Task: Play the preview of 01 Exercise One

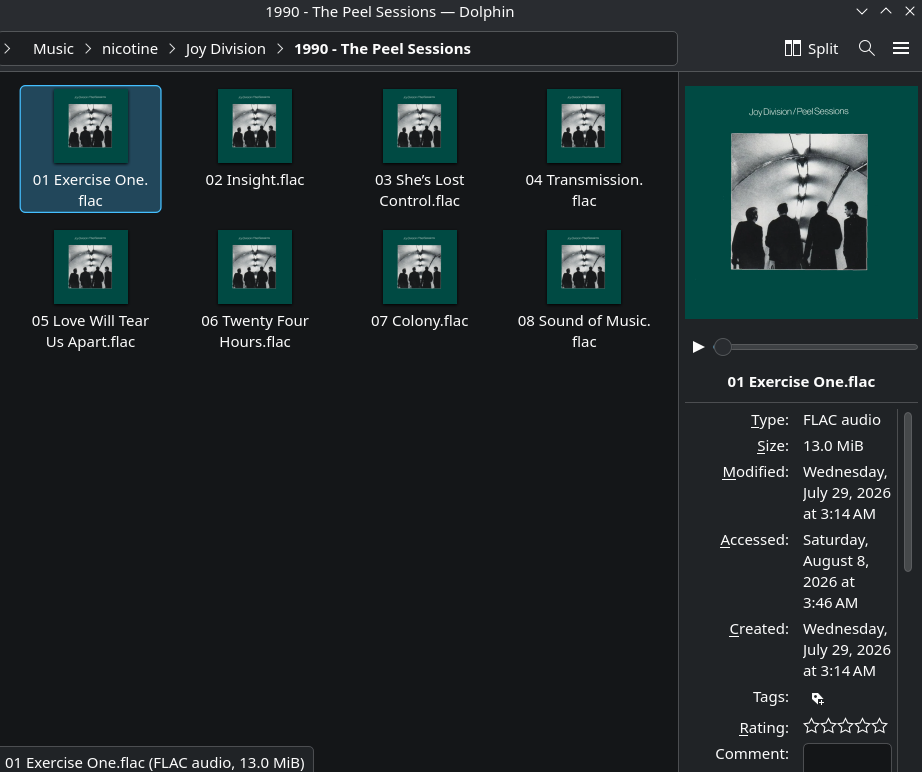Action: tap(698, 347)
